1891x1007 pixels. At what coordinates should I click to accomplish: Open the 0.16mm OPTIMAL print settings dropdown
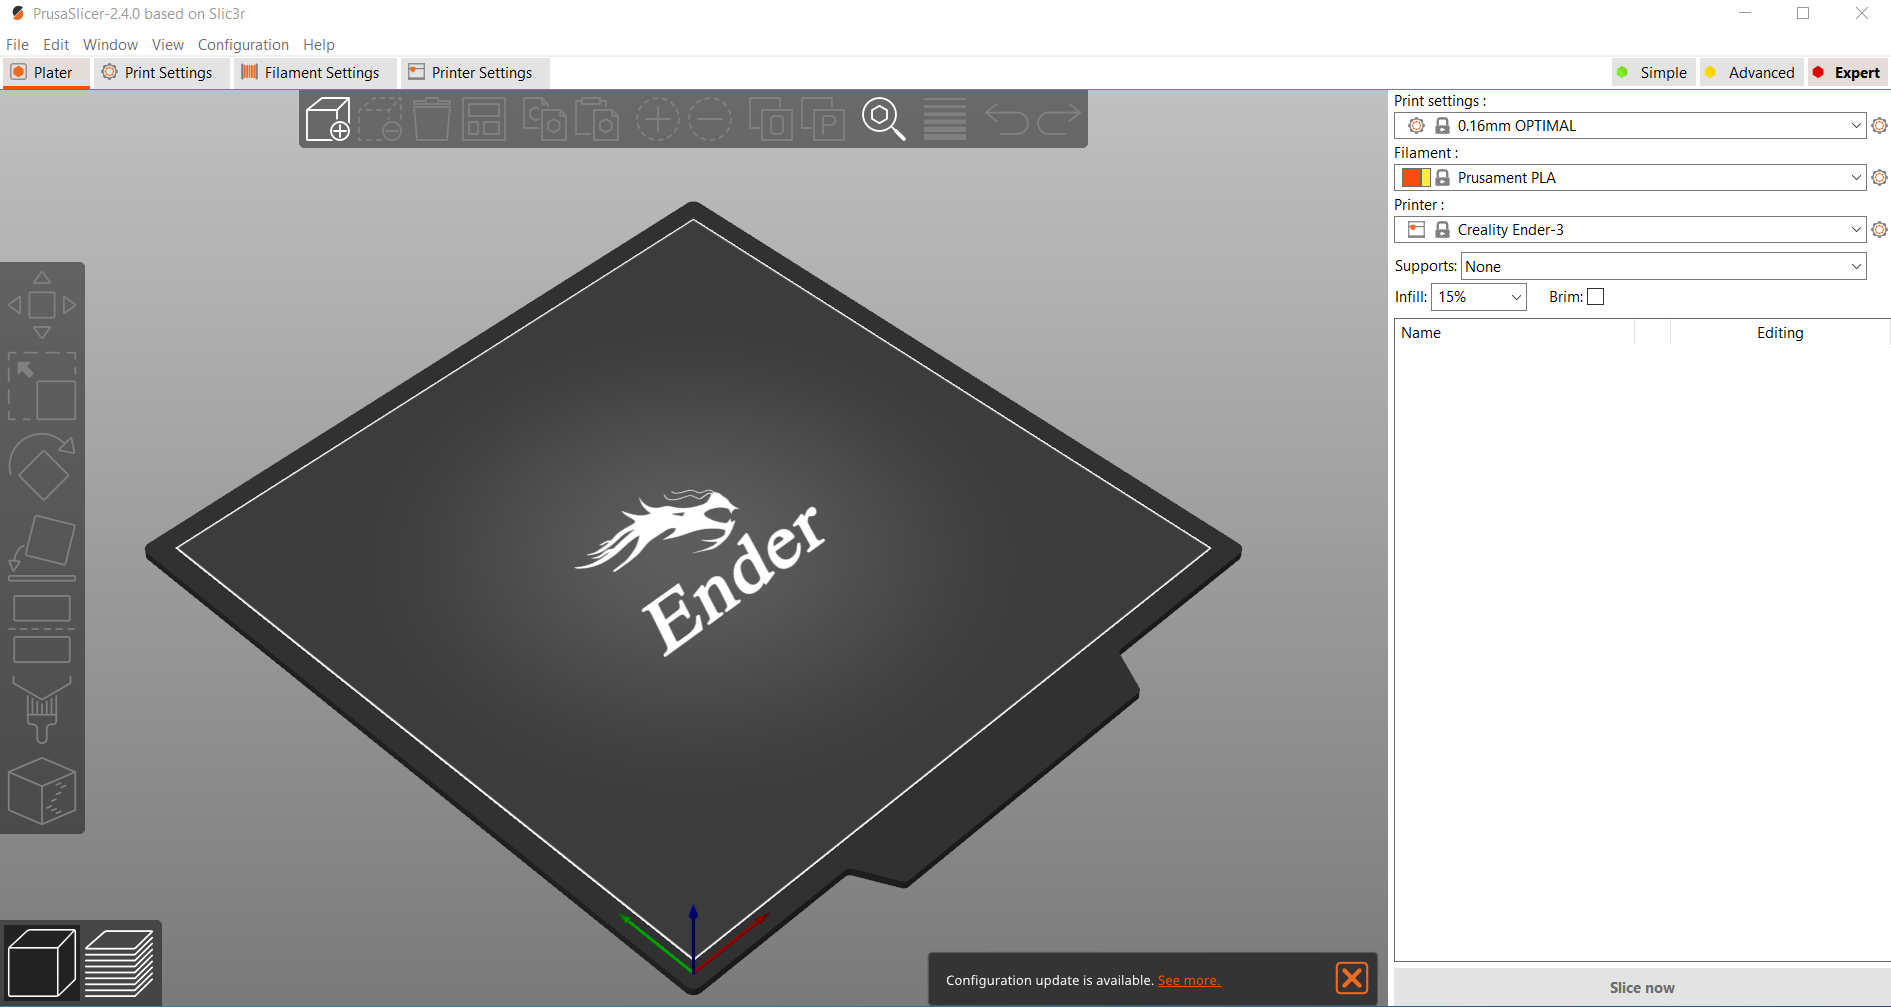1630,126
